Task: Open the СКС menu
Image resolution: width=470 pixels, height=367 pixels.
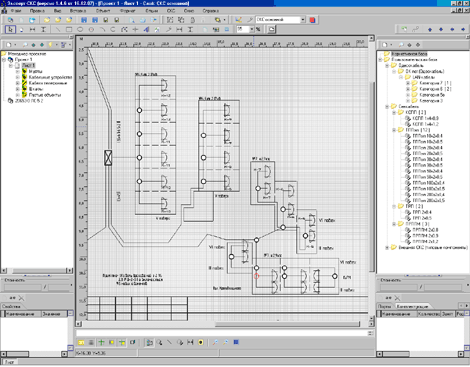Action: [x=171, y=11]
